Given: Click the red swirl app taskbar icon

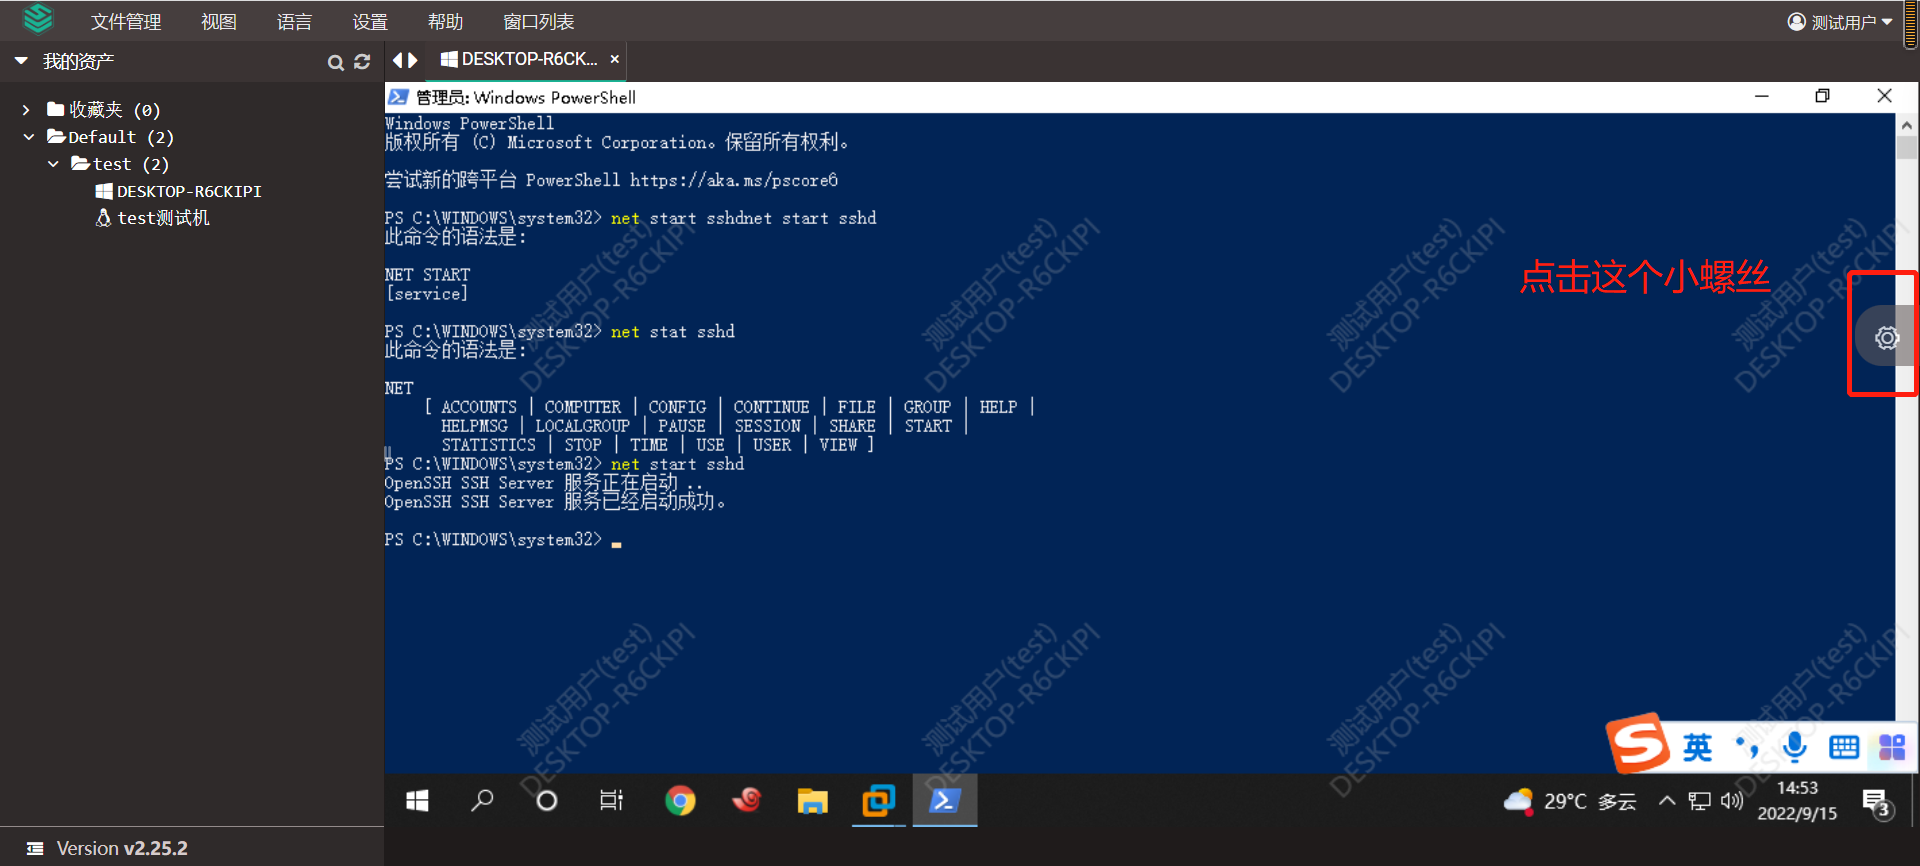Looking at the screenshot, I should coord(746,800).
